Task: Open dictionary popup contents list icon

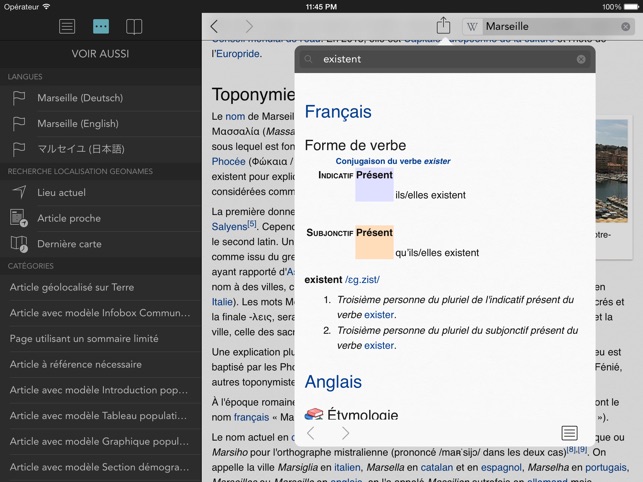Action: click(569, 433)
